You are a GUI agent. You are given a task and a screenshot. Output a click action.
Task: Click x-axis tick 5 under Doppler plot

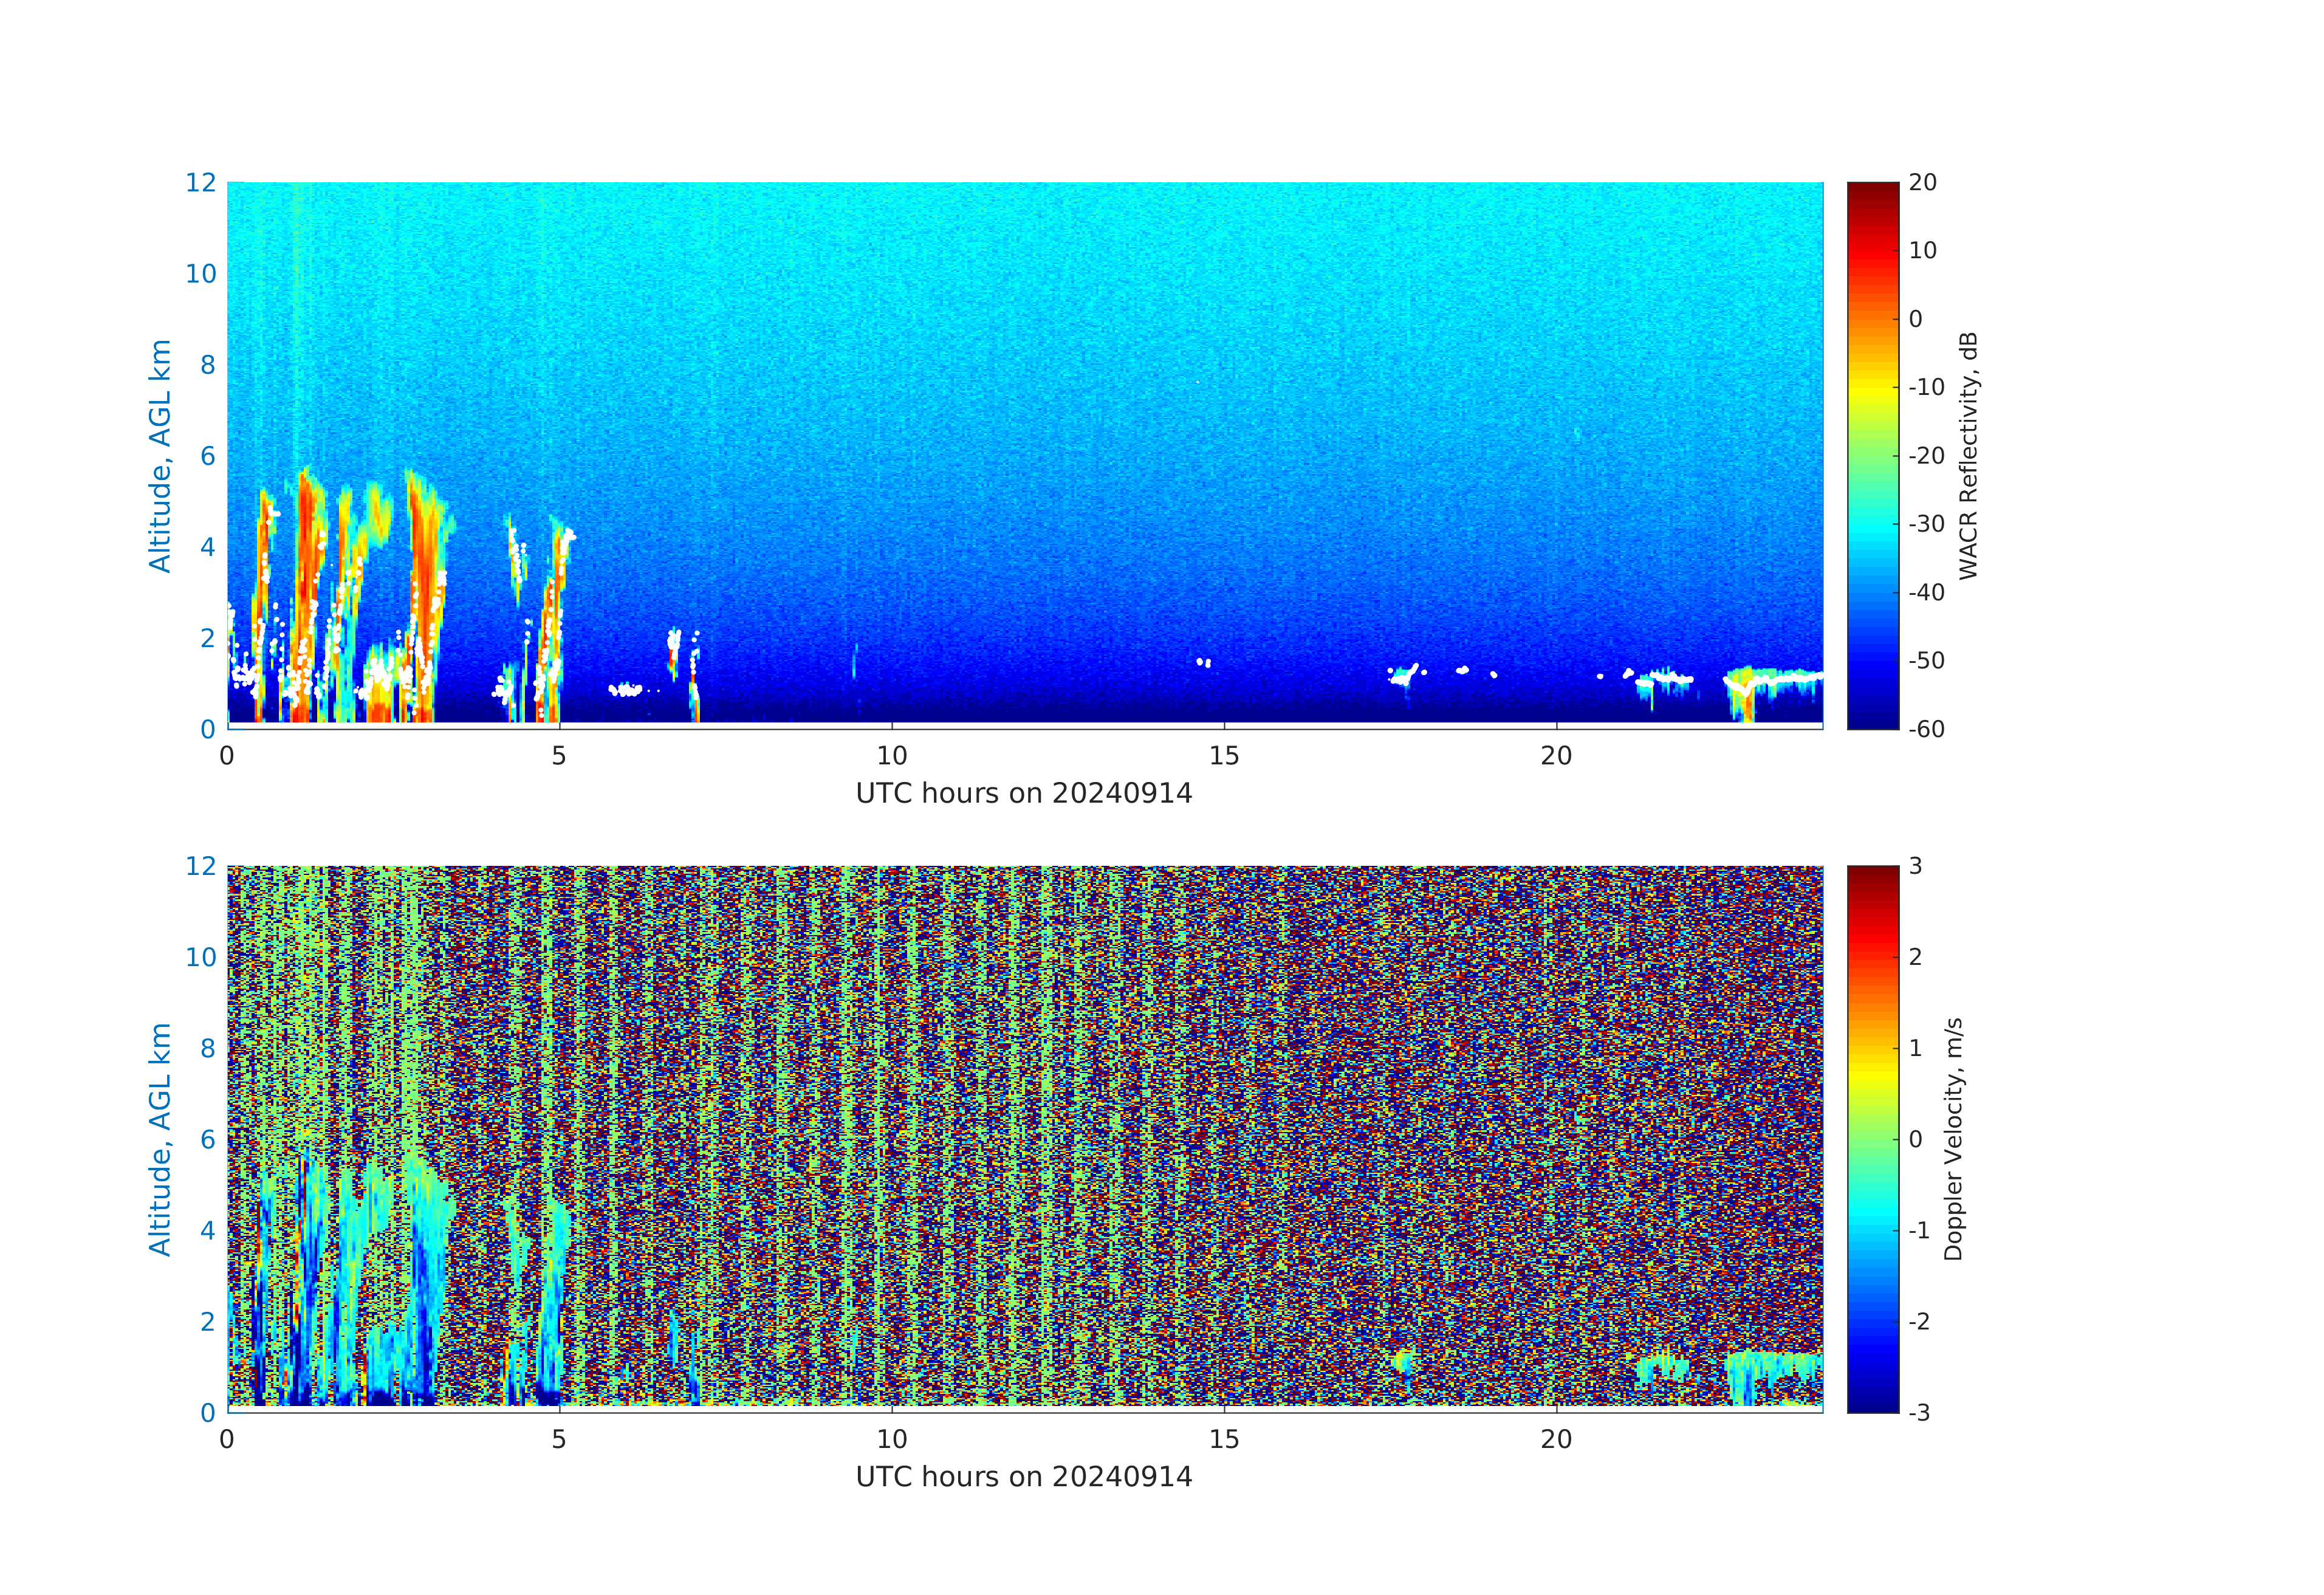pyautogui.click(x=559, y=1439)
